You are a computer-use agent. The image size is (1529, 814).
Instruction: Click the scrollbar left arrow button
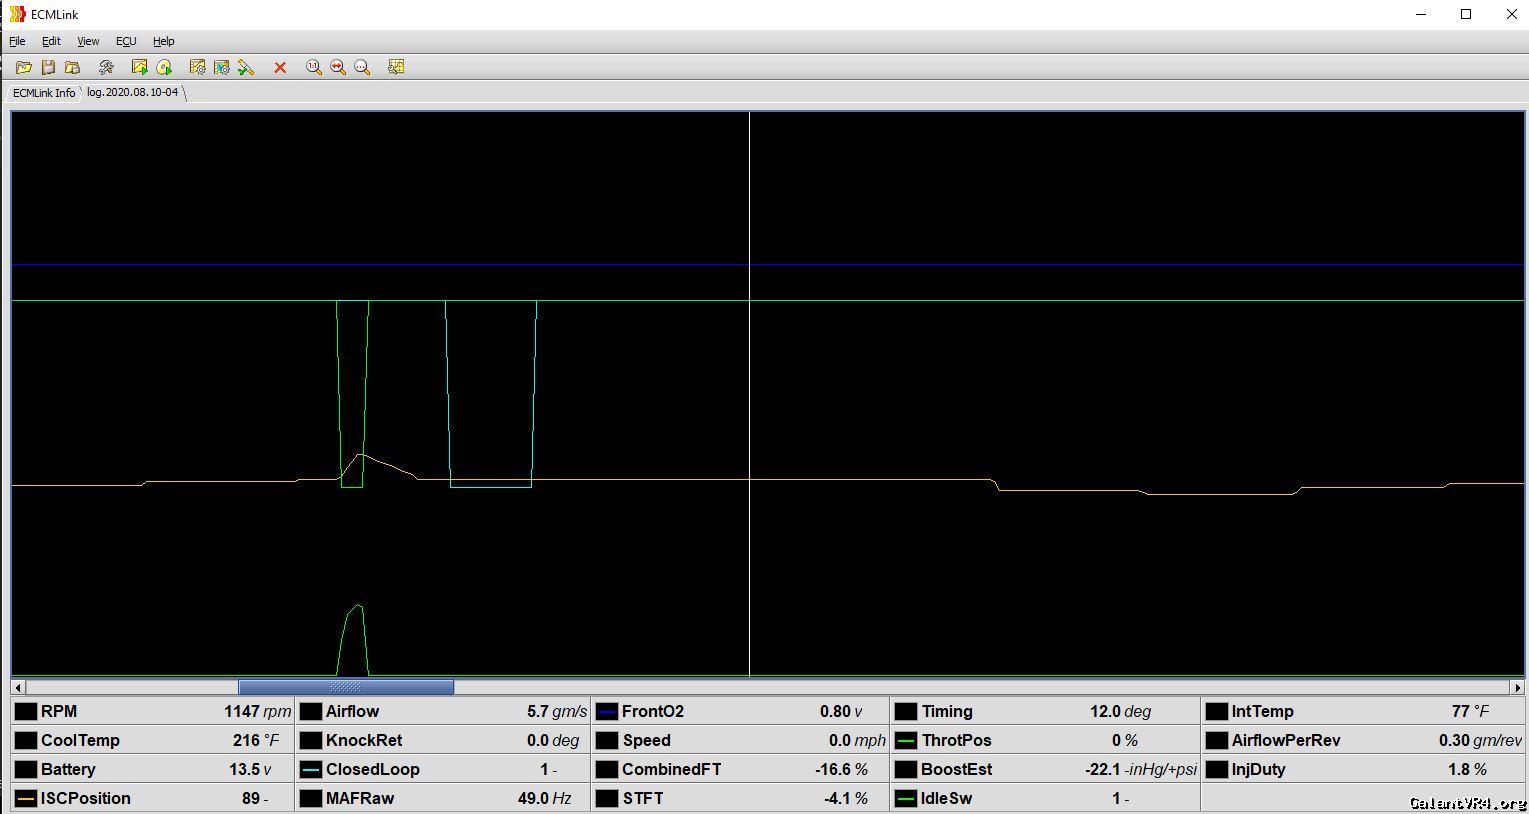click(x=18, y=687)
